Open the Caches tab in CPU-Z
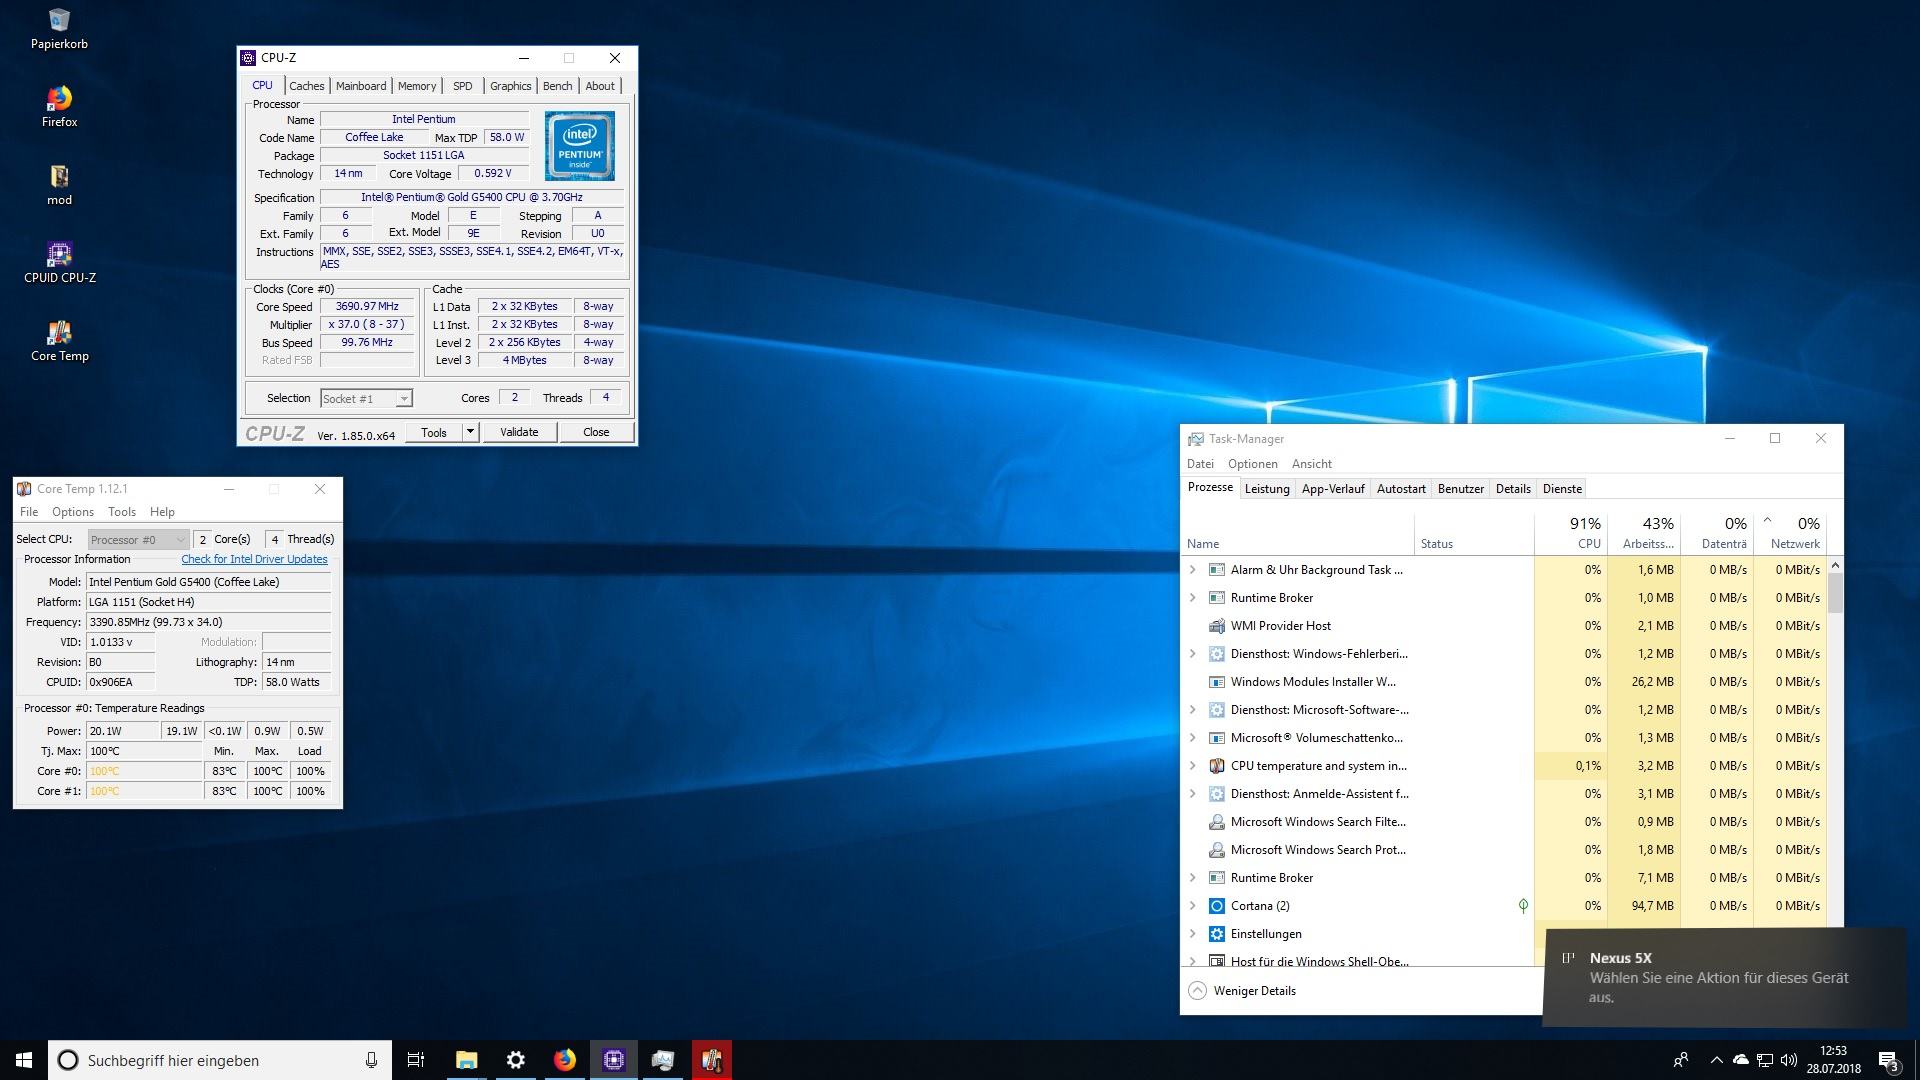The image size is (1920, 1080). [306, 86]
